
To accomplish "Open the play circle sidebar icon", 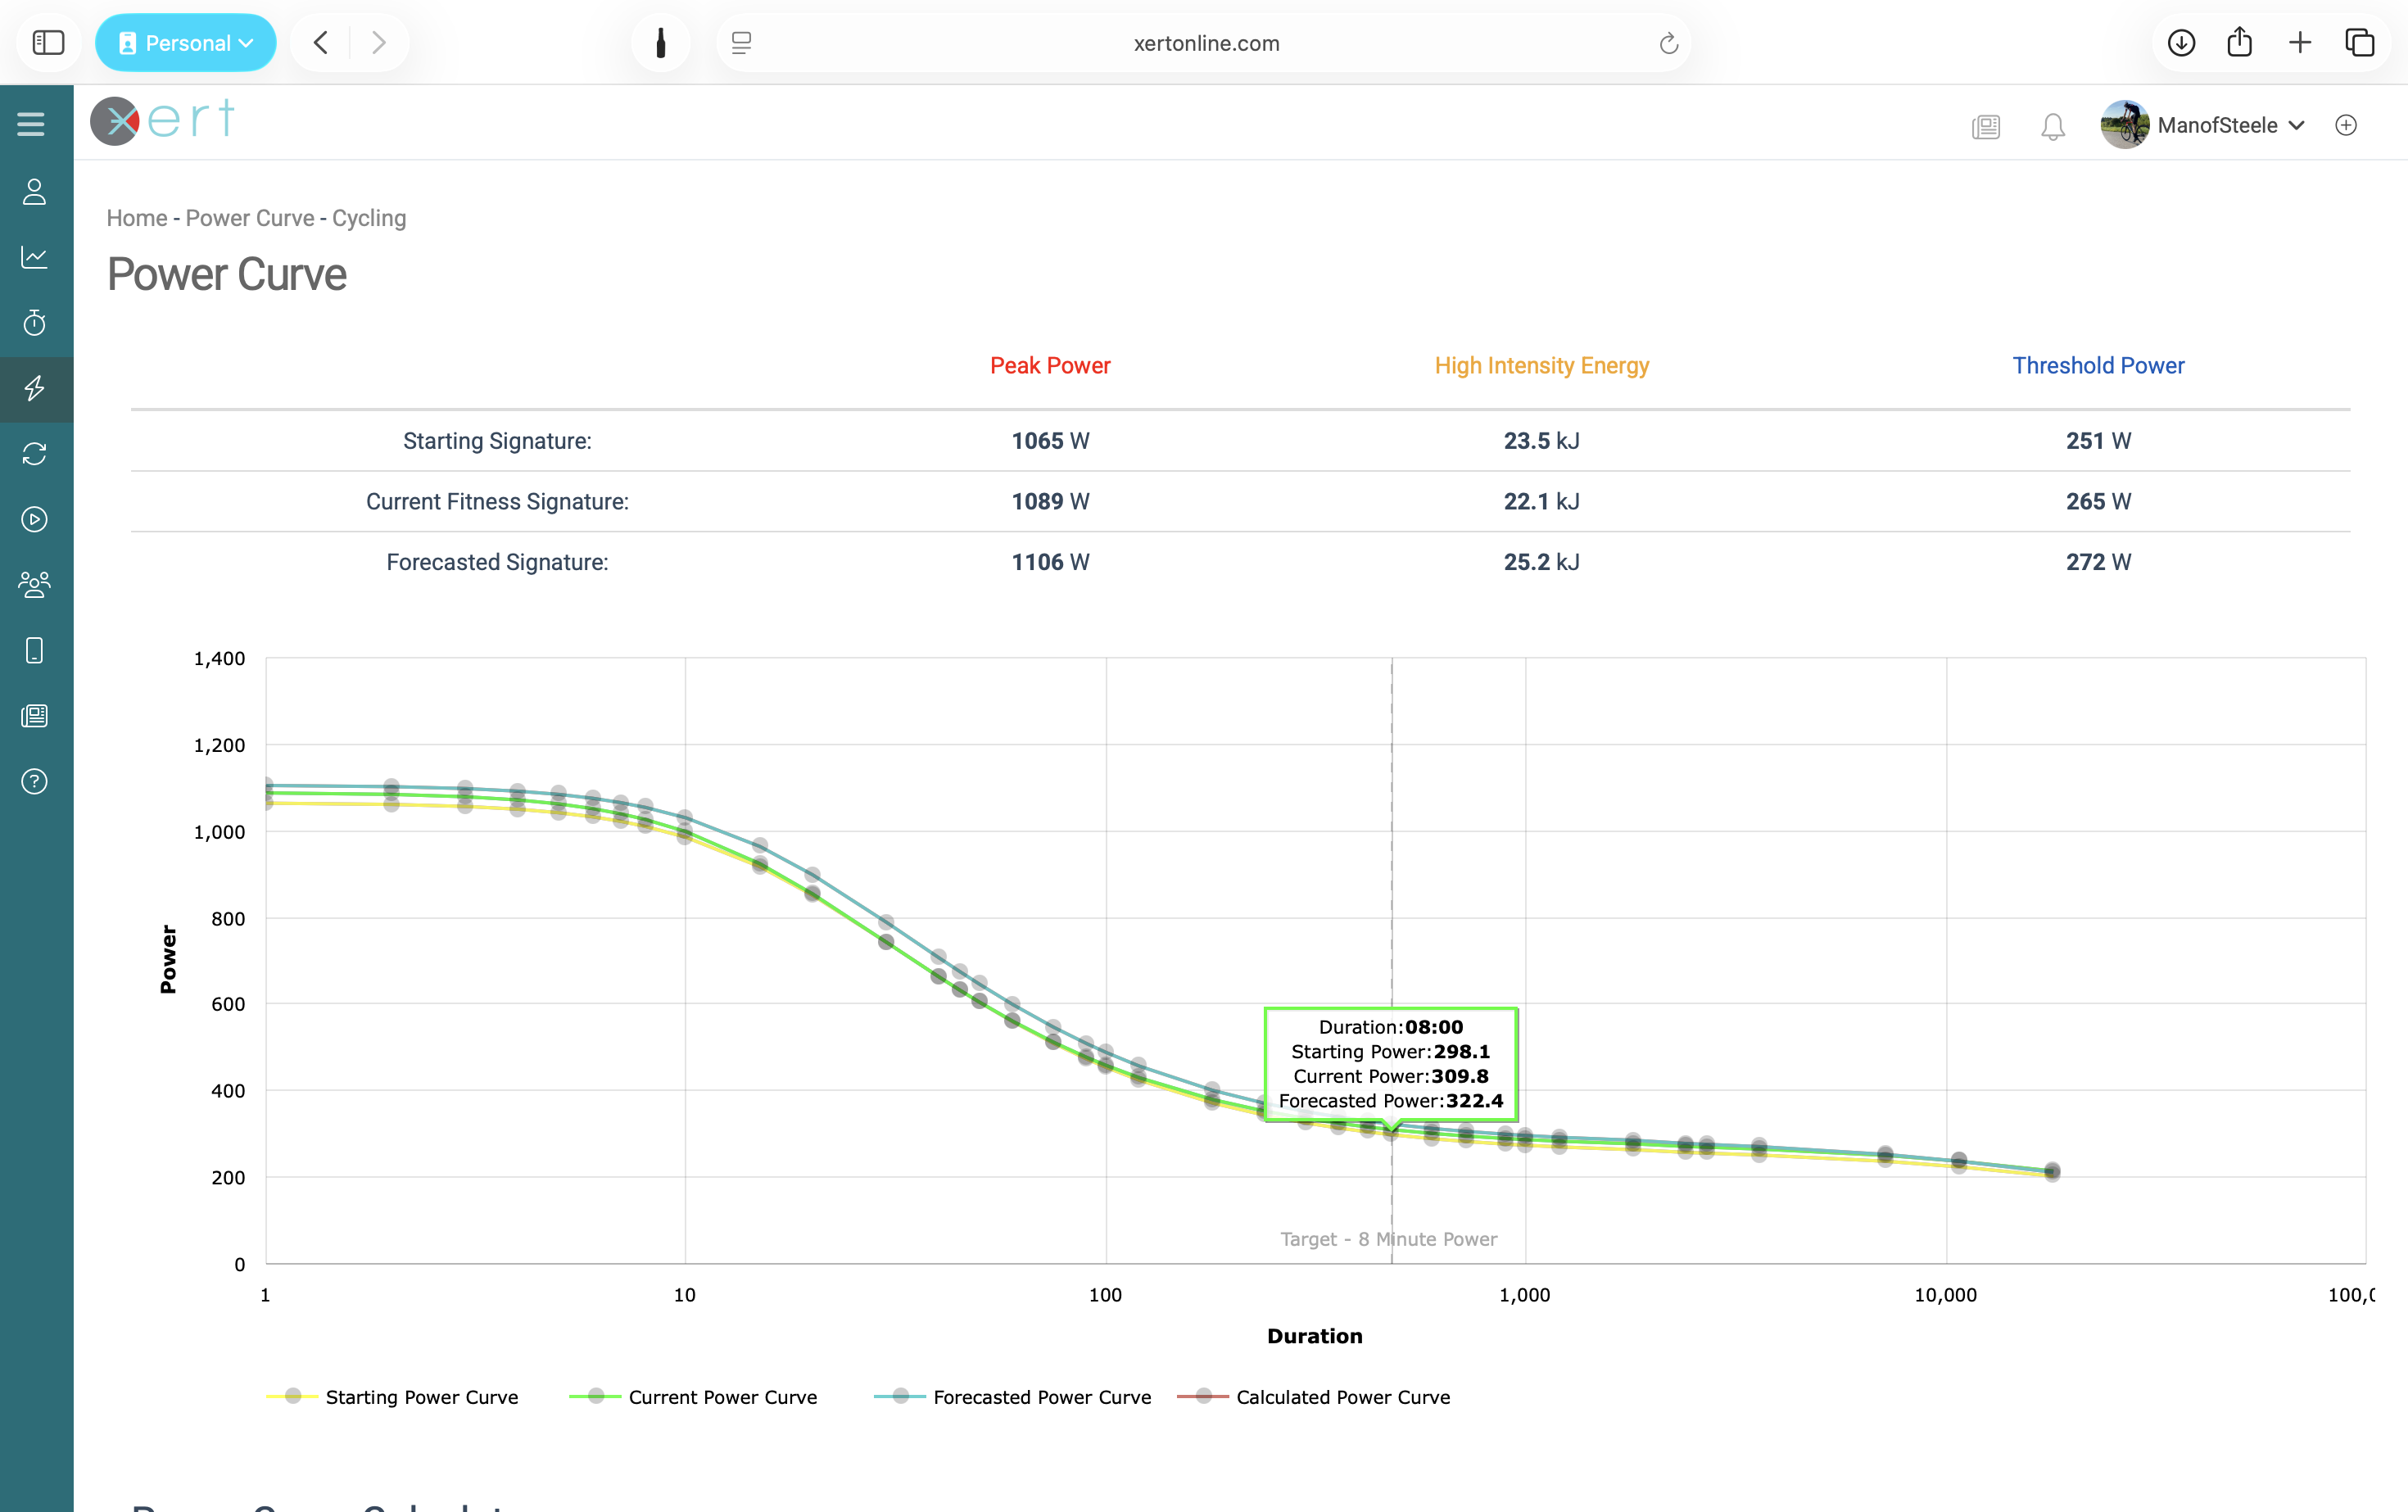I will click(x=35, y=519).
